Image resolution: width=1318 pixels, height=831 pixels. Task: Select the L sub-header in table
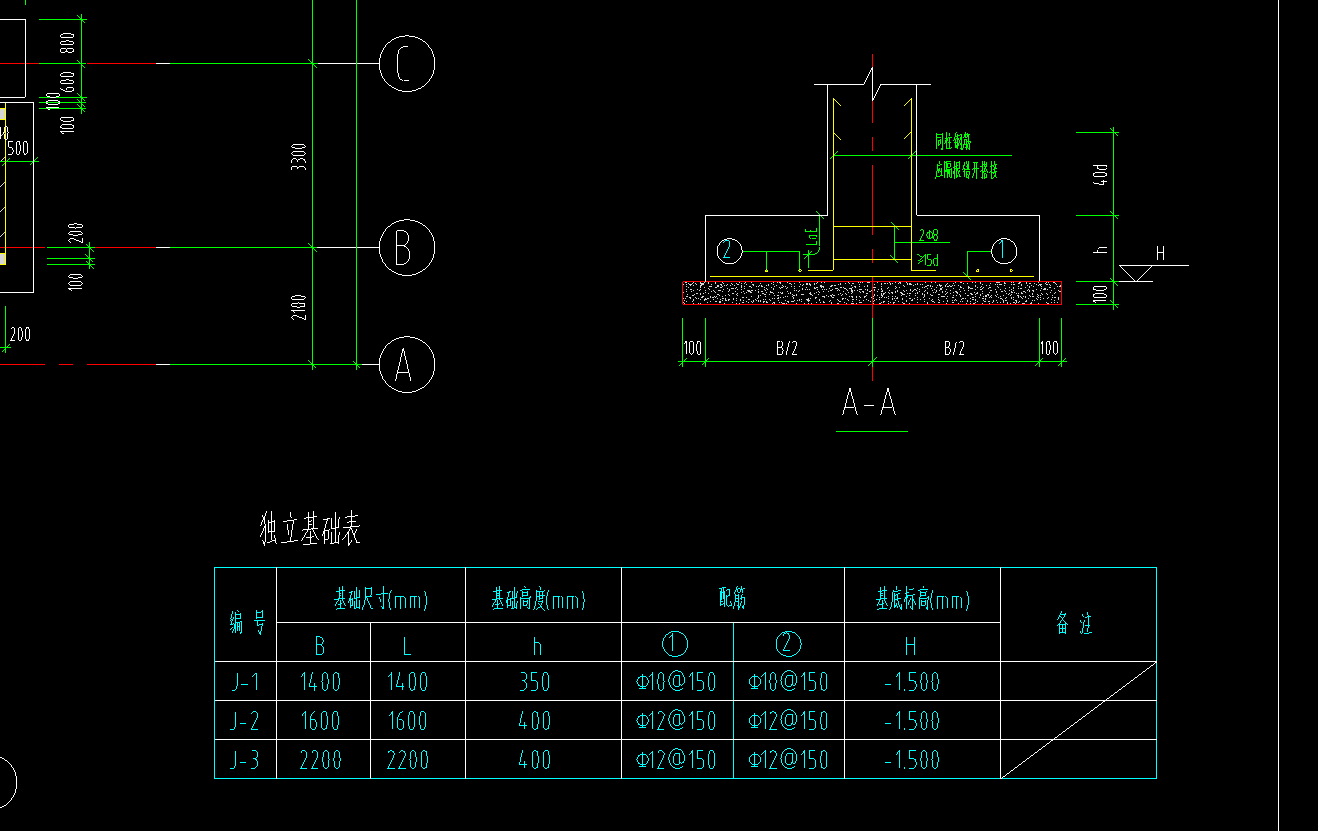tap(407, 646)
